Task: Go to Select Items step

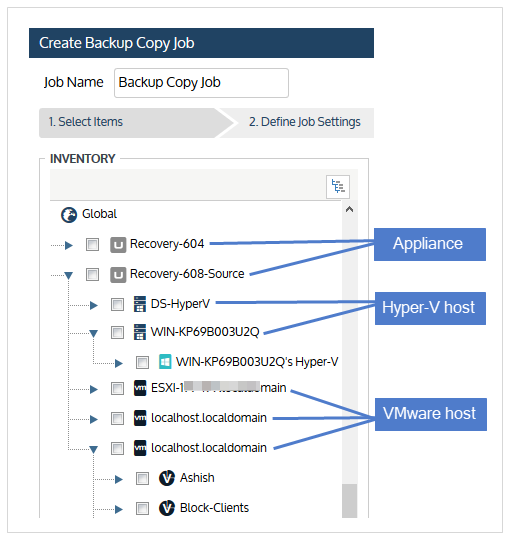Action: coord(85,122)
